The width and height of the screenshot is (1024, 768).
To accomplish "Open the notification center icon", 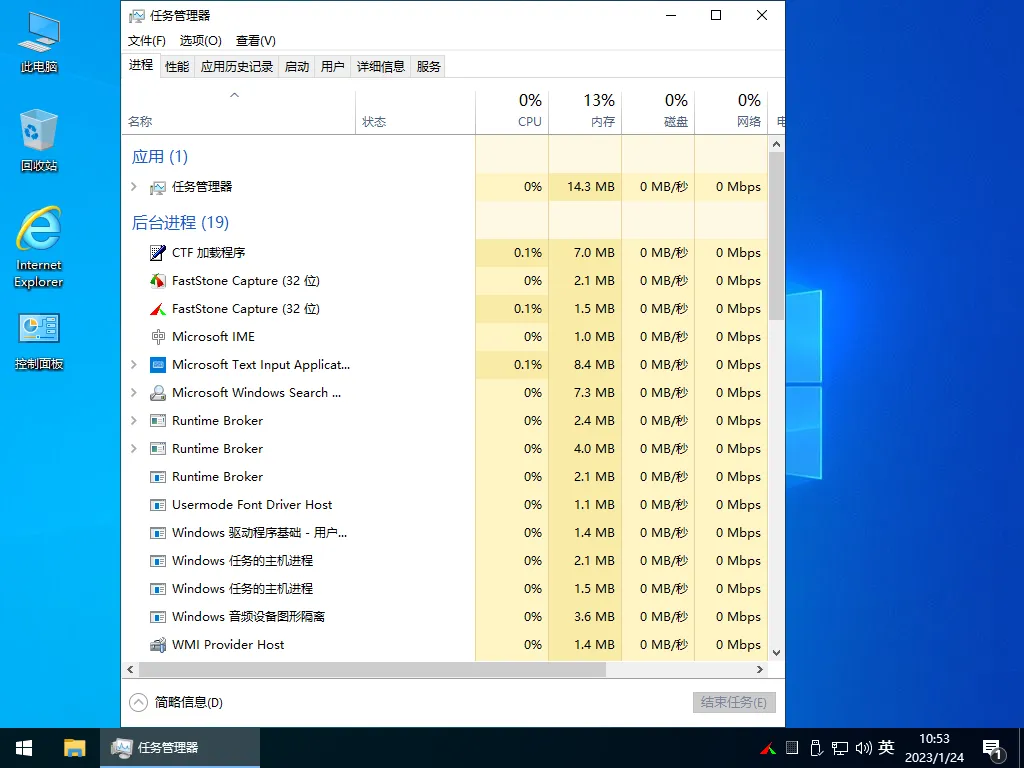I will pyautogui.click(x=993, y=750).
